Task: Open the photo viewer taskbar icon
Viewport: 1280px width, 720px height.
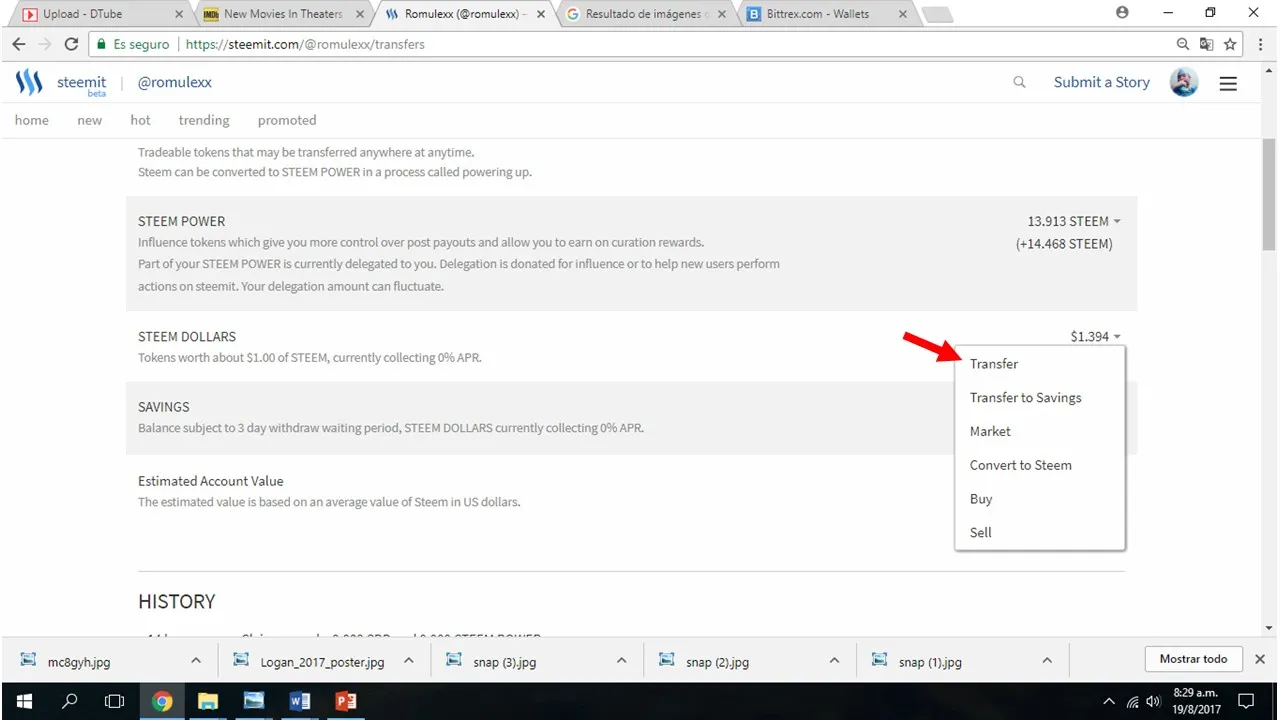Action: pyautogui.click(x=254, y=701)
